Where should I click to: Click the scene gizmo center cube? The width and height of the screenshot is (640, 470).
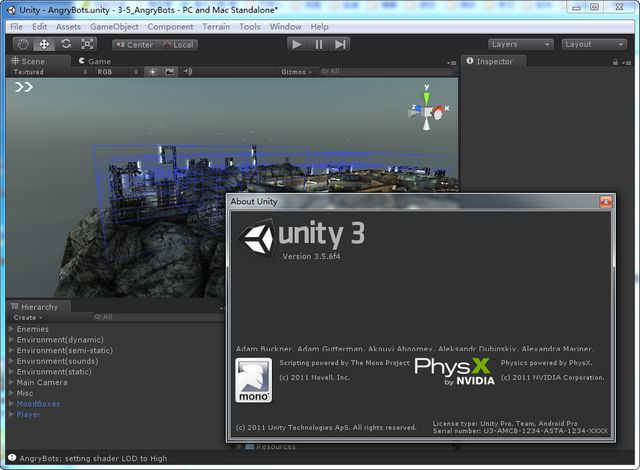click(x=427, y=112)
